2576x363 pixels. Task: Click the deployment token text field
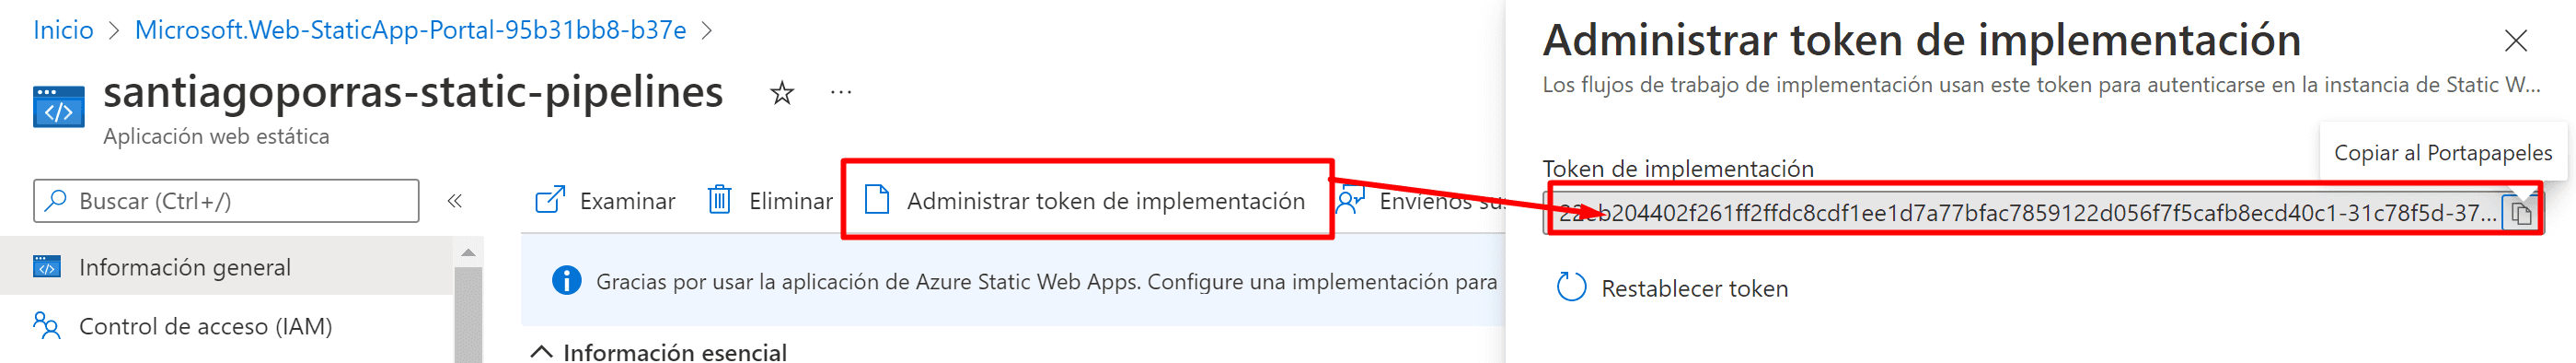pos(2026,213)
